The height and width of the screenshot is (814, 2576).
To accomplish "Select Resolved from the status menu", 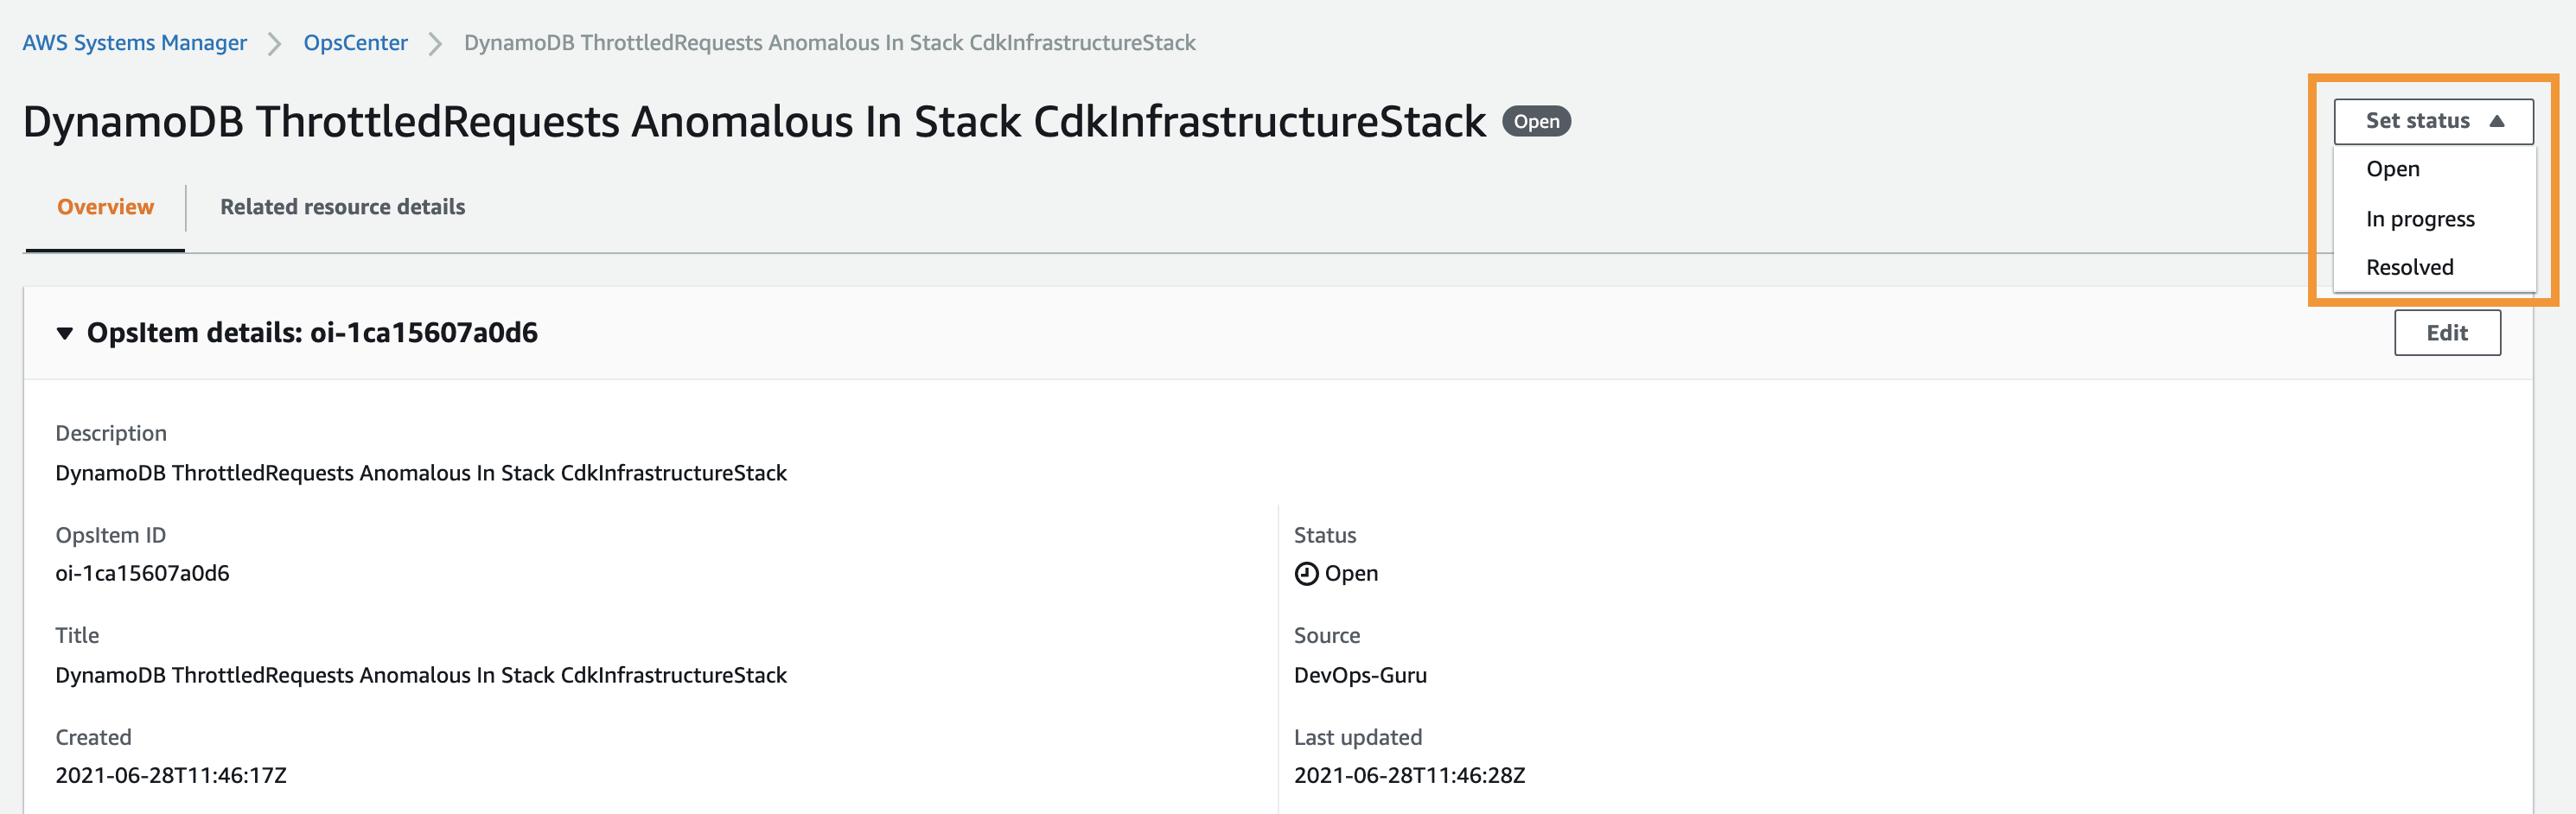I will point(2410,267).
